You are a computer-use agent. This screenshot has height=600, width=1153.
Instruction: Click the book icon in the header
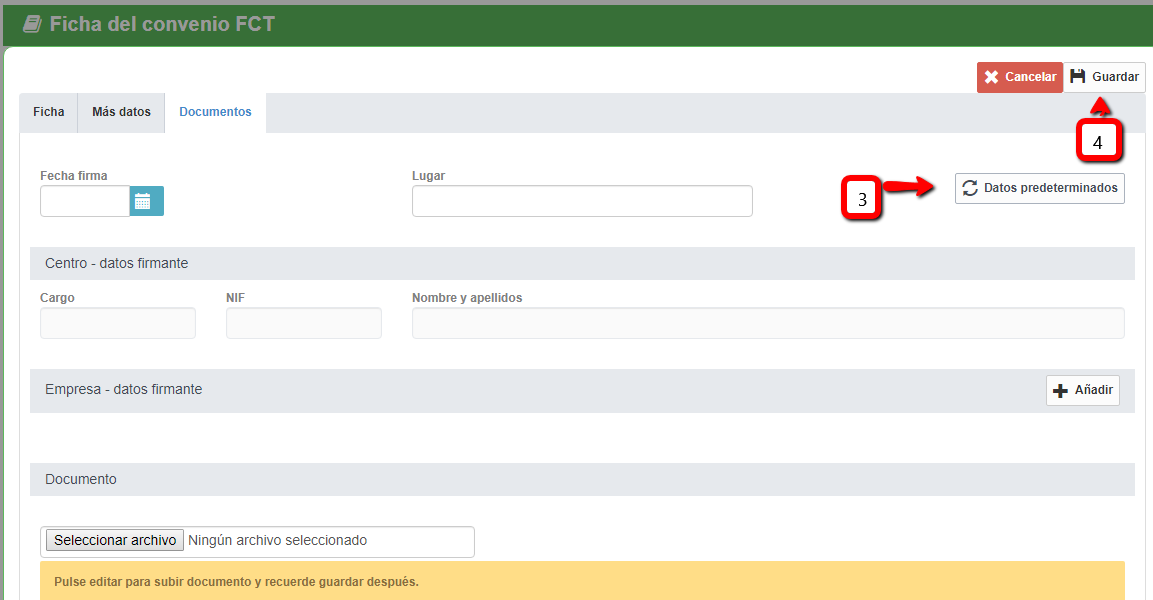(32, 24)
